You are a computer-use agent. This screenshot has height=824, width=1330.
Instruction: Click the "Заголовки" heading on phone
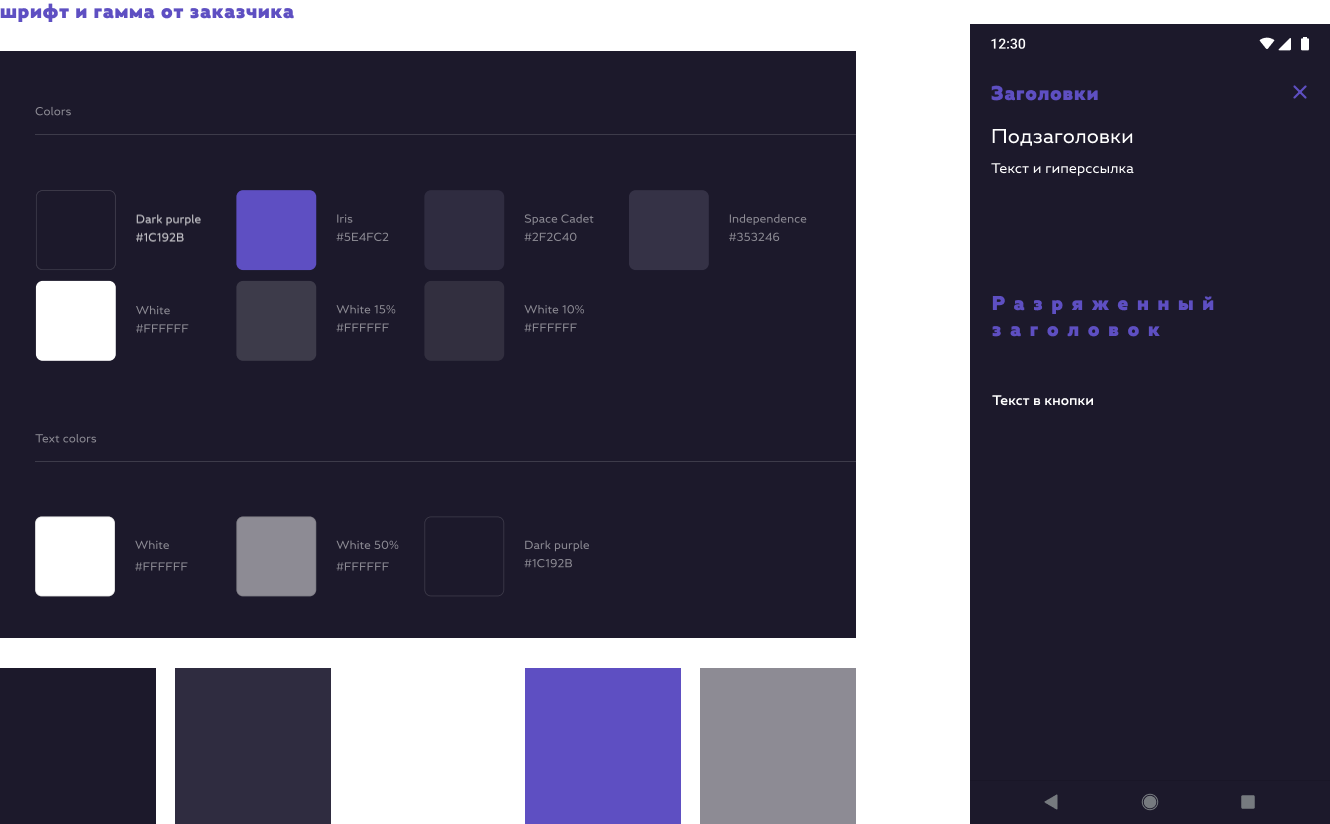point(1045,94)
